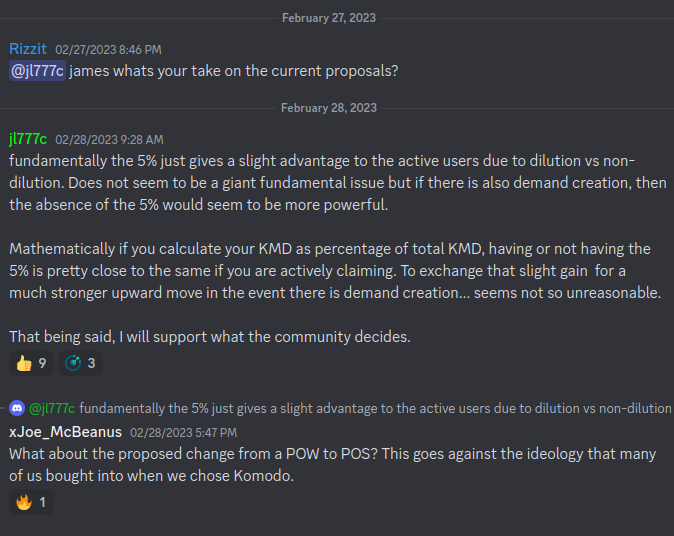The height and width of the screenshot is (536, 674).
Task: Open Rizzit's user profile from username
Action: coord(28,49)
